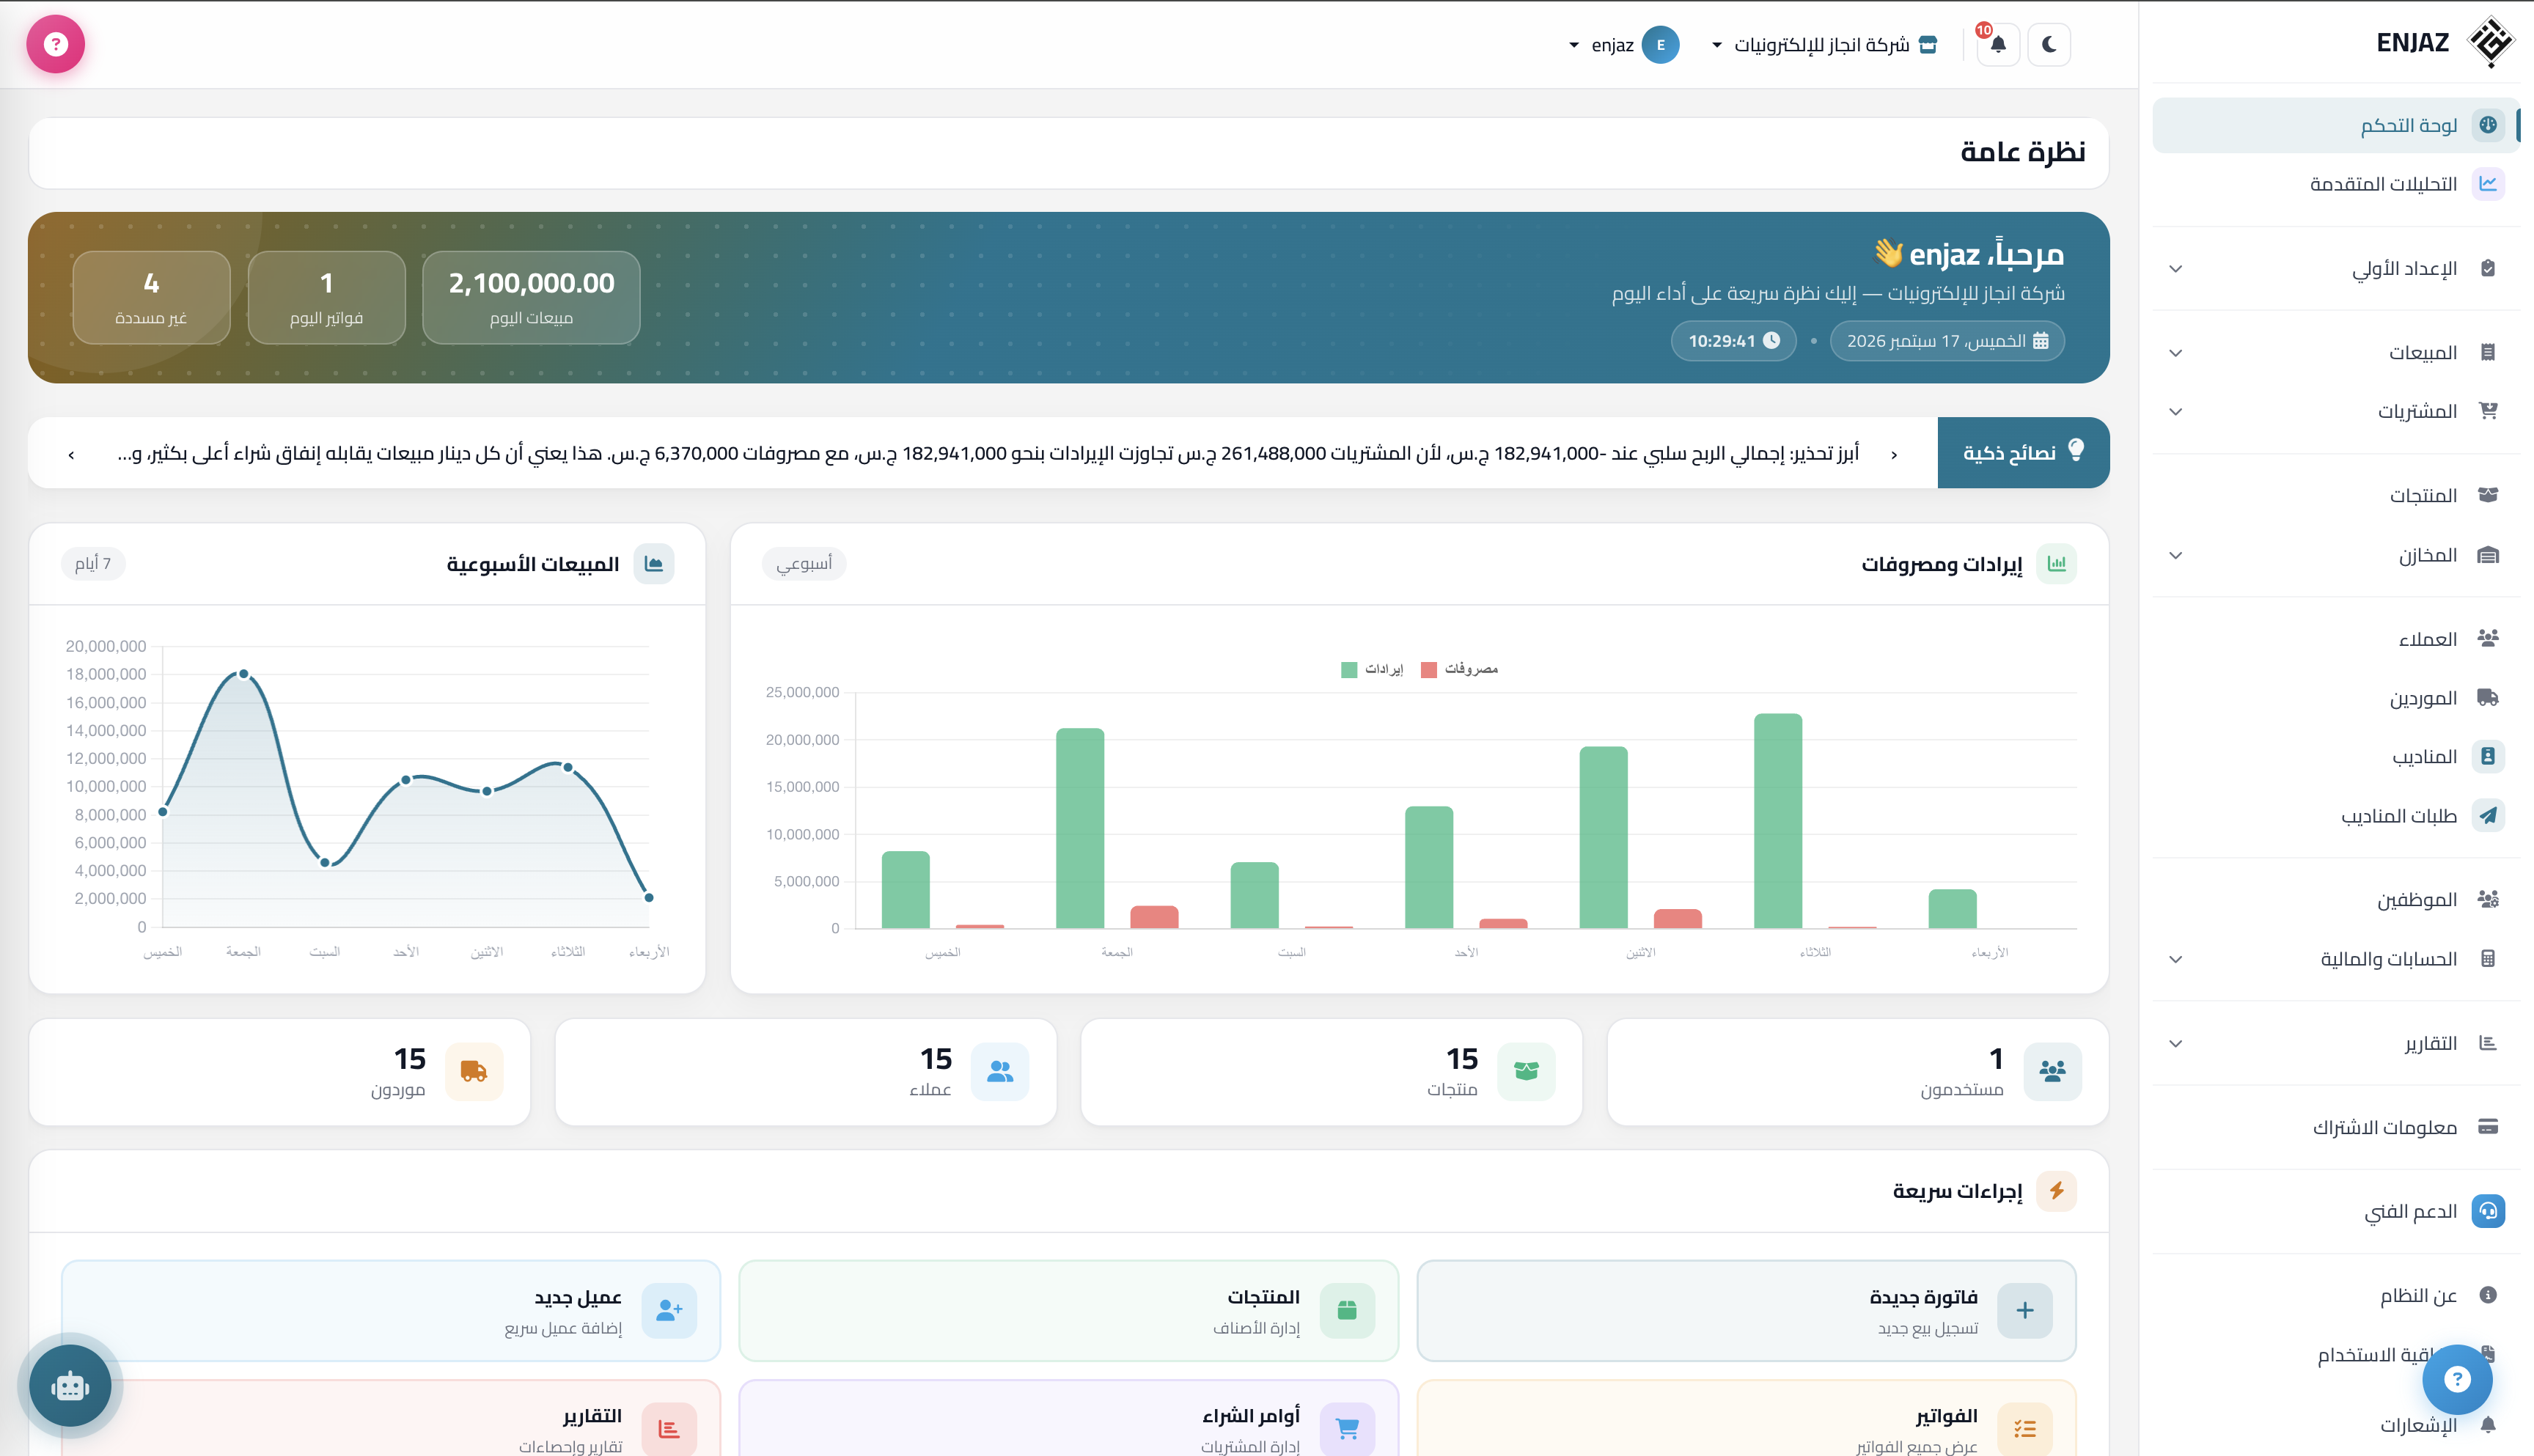Expand the المبيعات sidebar menu
Viewport: 2534px width, 1456px height.
[x=2335, y=352]
